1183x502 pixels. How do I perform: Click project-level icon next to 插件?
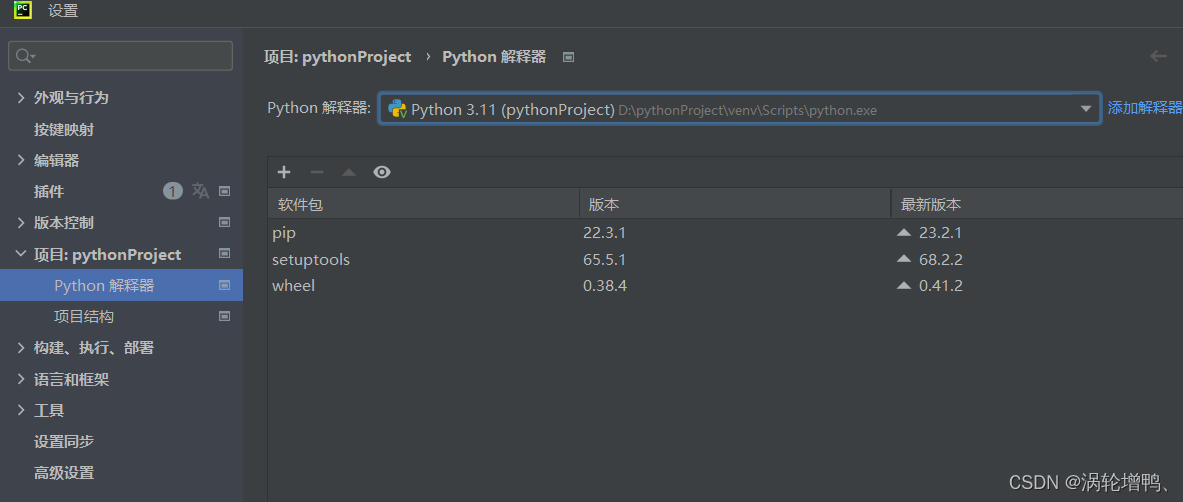[224, 192]
